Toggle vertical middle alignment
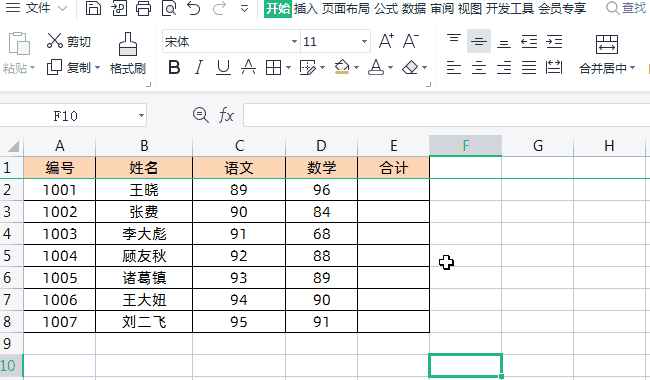650x380 pixels. click(x=479, y=41)
